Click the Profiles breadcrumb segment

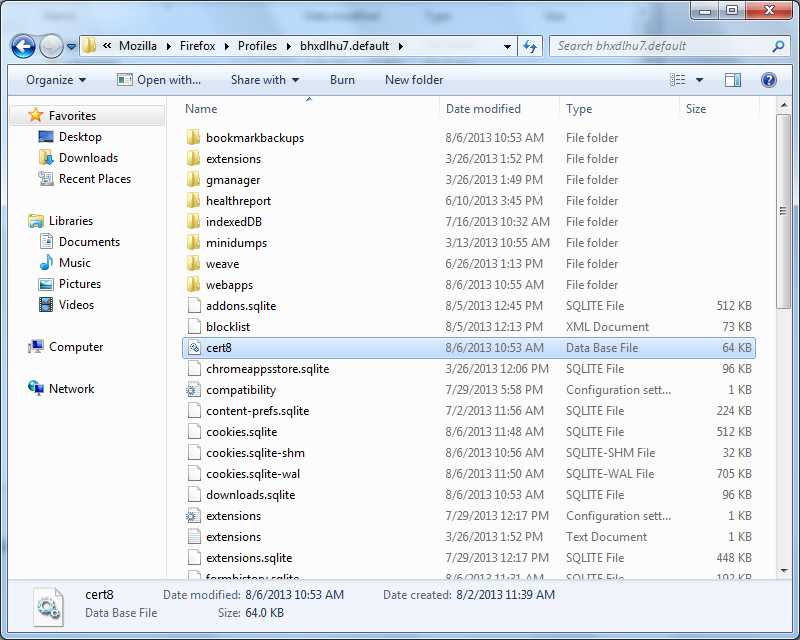point(257,46)
